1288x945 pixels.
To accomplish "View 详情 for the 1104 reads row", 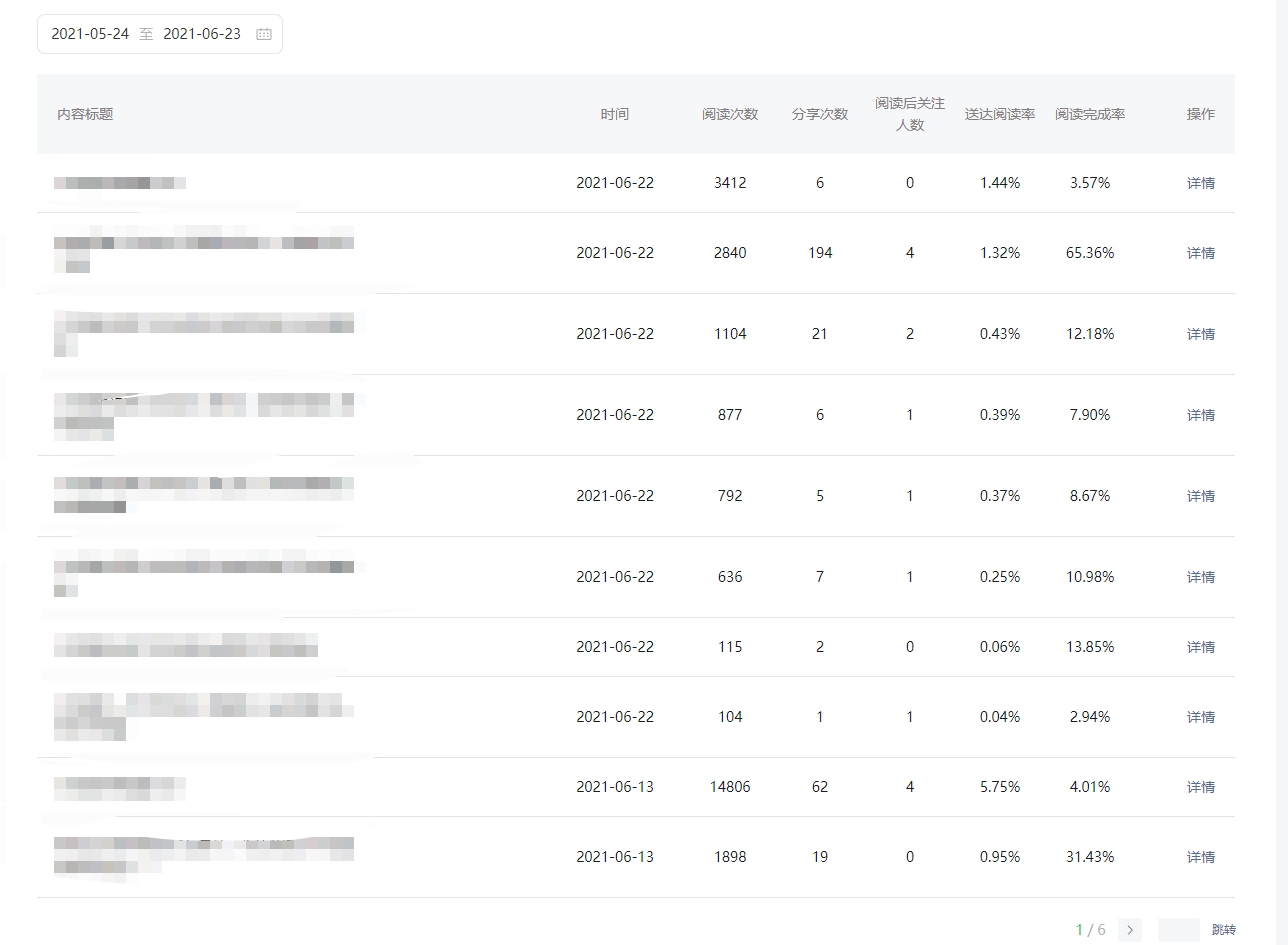I will (1201, 334).
